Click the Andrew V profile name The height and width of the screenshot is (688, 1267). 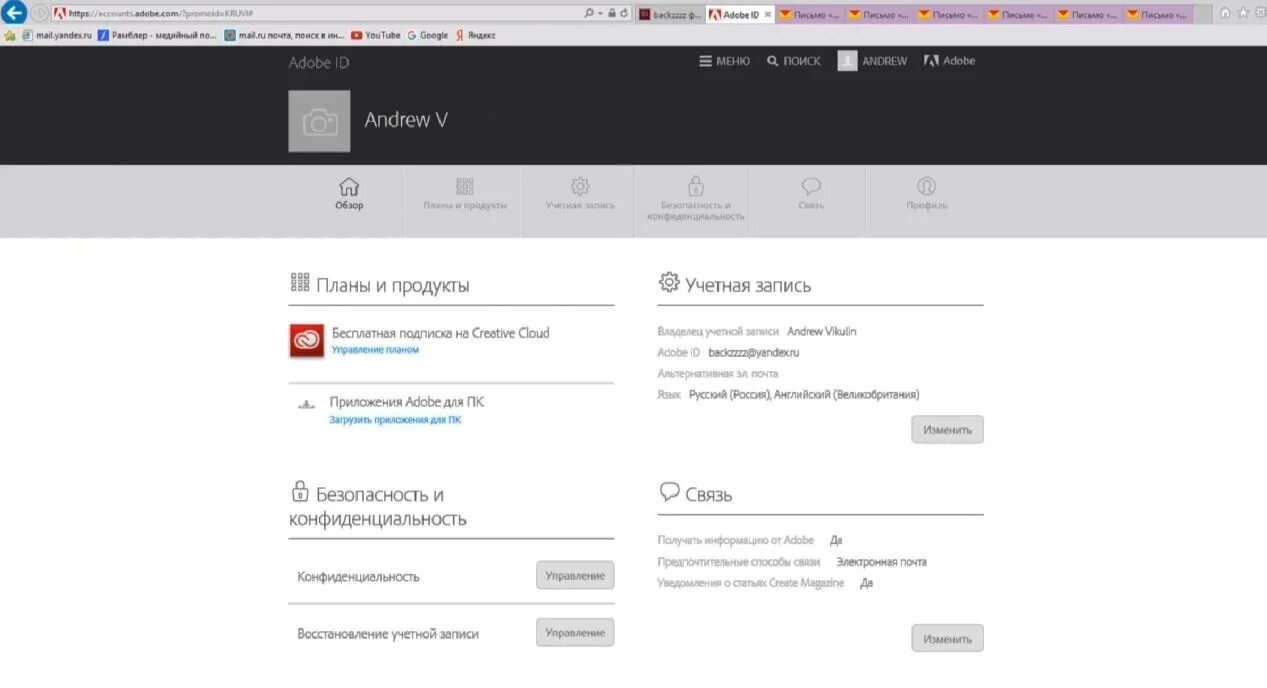pyautogui.click(x=406, y=120)
